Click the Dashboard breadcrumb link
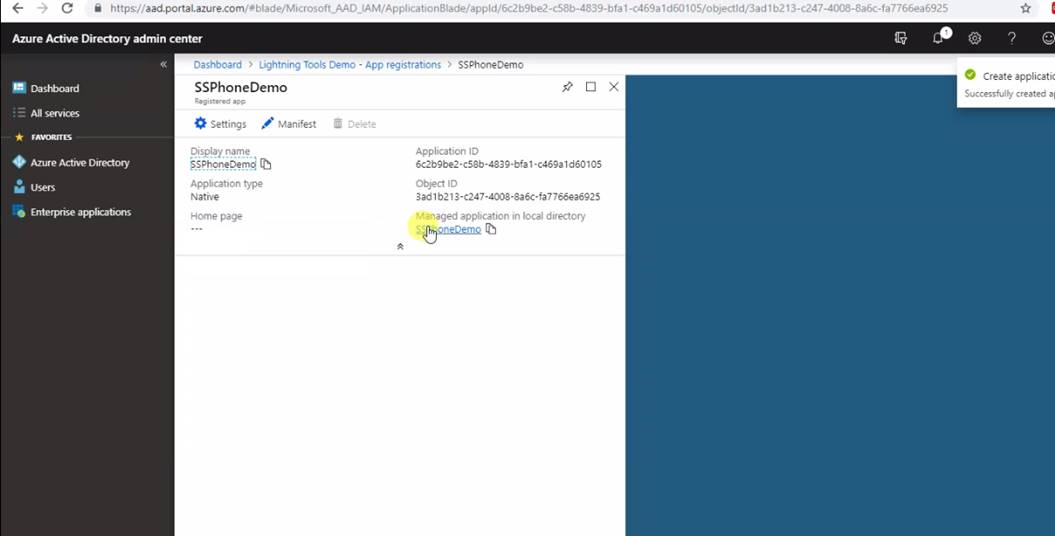Screen dimensions: 1055x536 click(217, 65)
